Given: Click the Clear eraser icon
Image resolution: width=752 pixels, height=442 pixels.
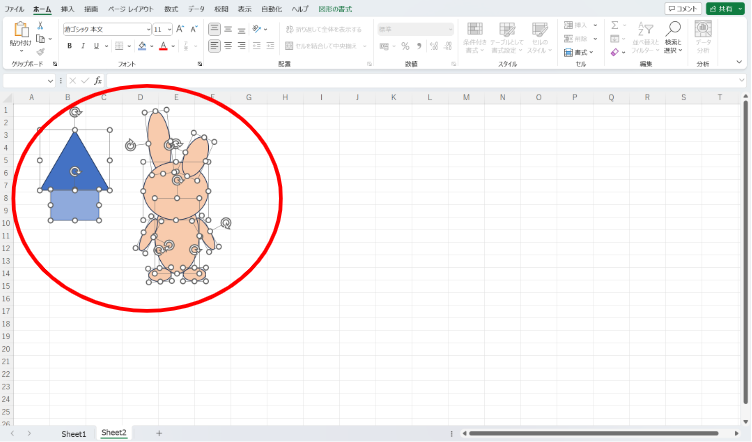Looking at the screenshot, I should [x=614, y=52].
